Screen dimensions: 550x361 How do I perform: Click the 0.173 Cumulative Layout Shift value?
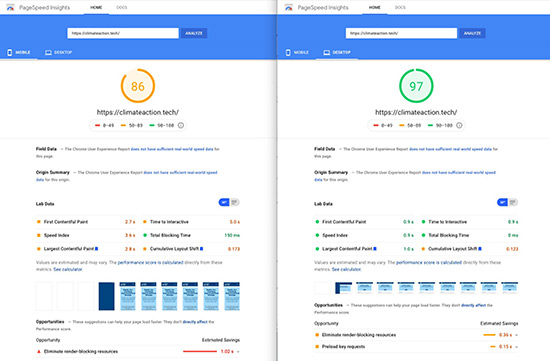click(234, 249)
